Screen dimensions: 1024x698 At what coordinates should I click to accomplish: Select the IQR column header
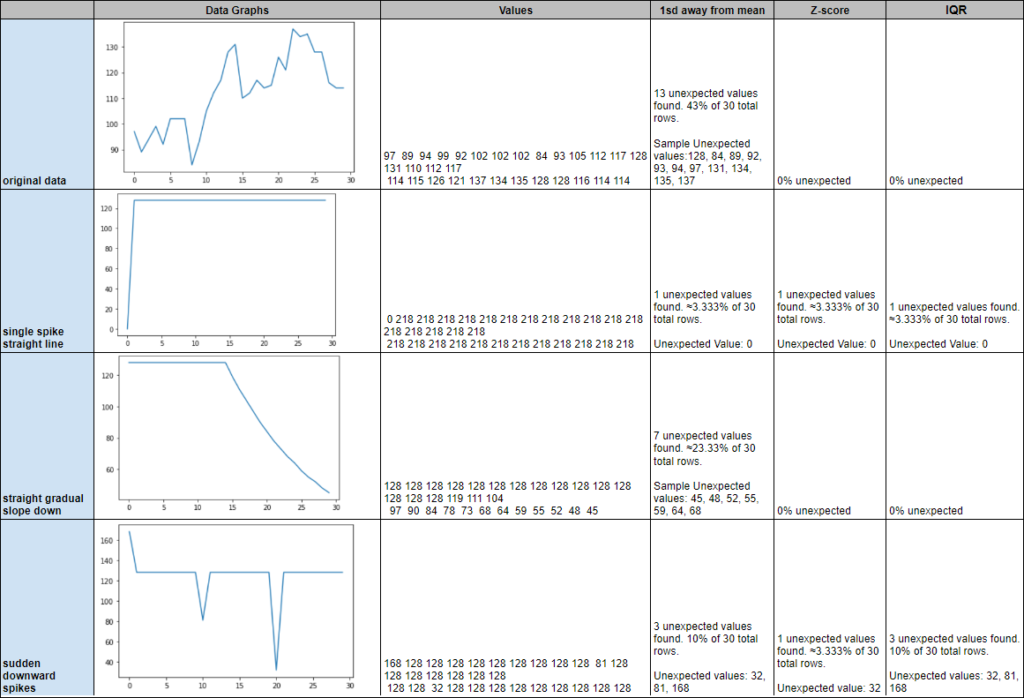pos(955,10)
